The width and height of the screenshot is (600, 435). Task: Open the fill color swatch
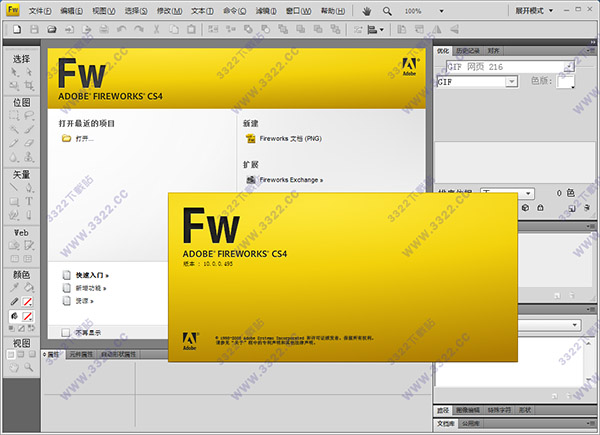tap(28, 316)
